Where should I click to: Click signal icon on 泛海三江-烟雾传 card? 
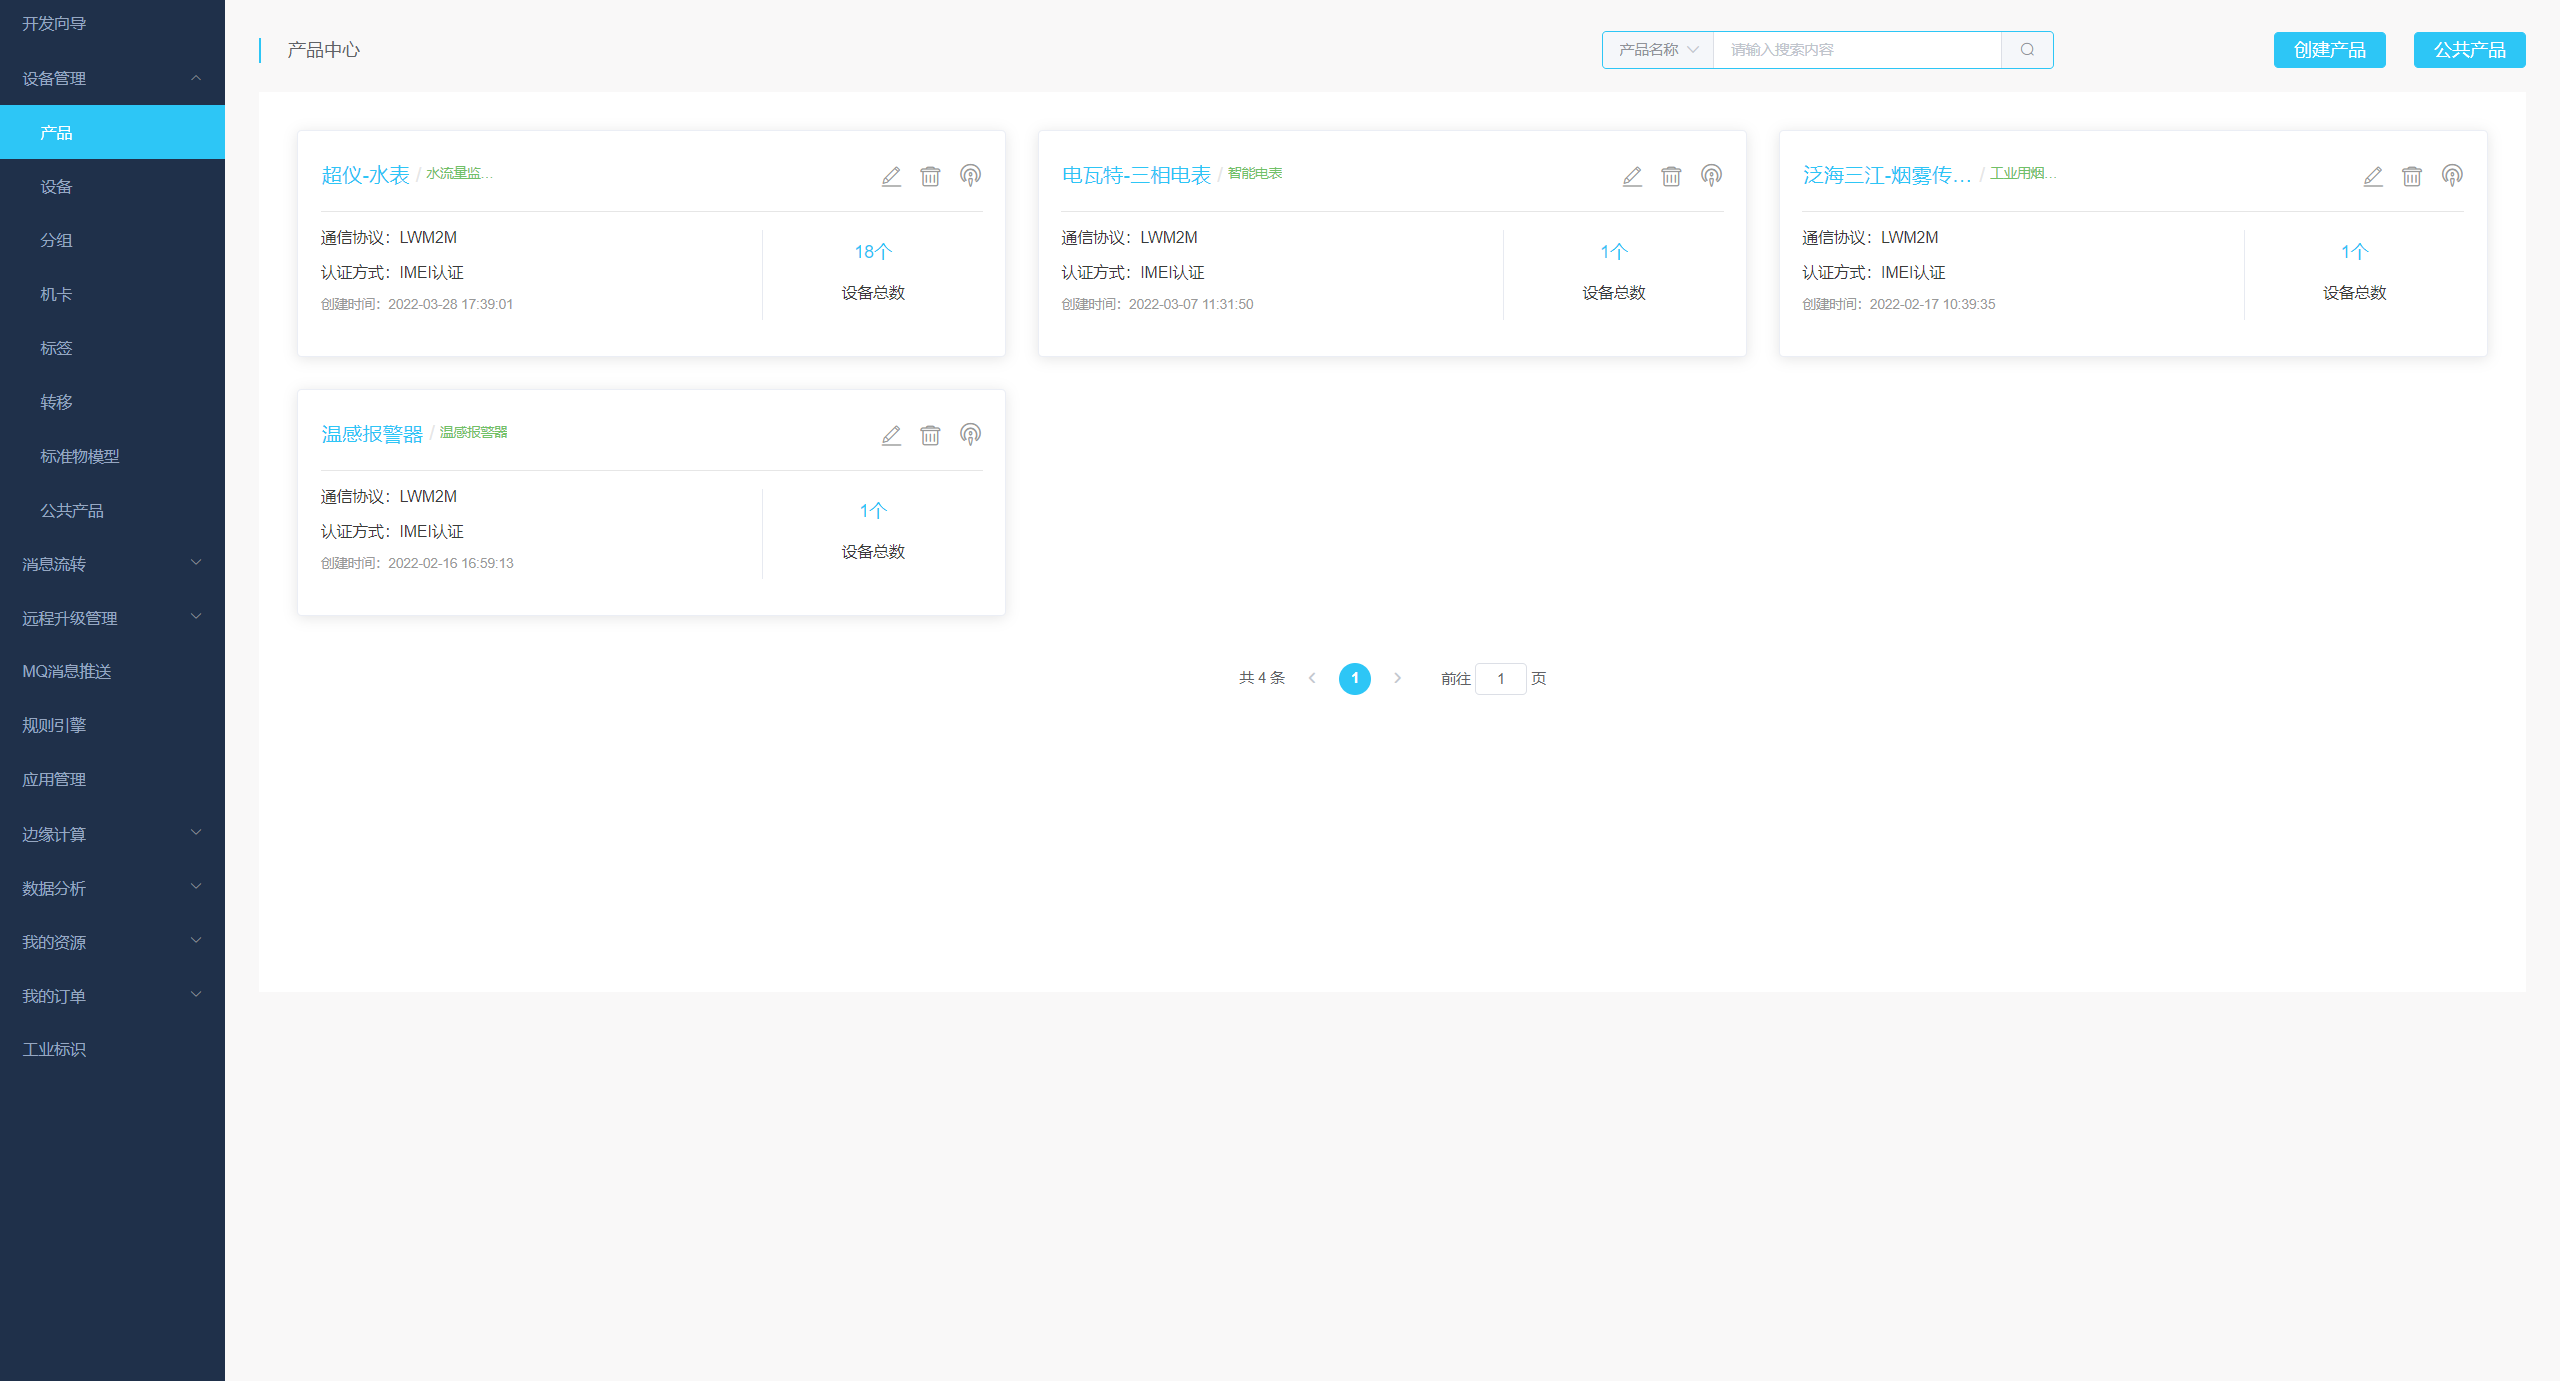[x=2451, y=176]
